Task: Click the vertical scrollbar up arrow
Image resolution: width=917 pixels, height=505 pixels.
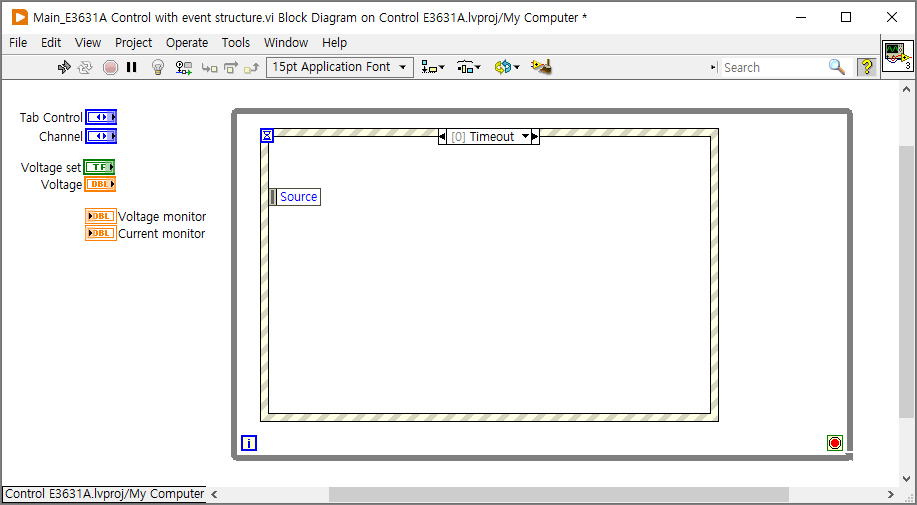Action: coord(906,89)
